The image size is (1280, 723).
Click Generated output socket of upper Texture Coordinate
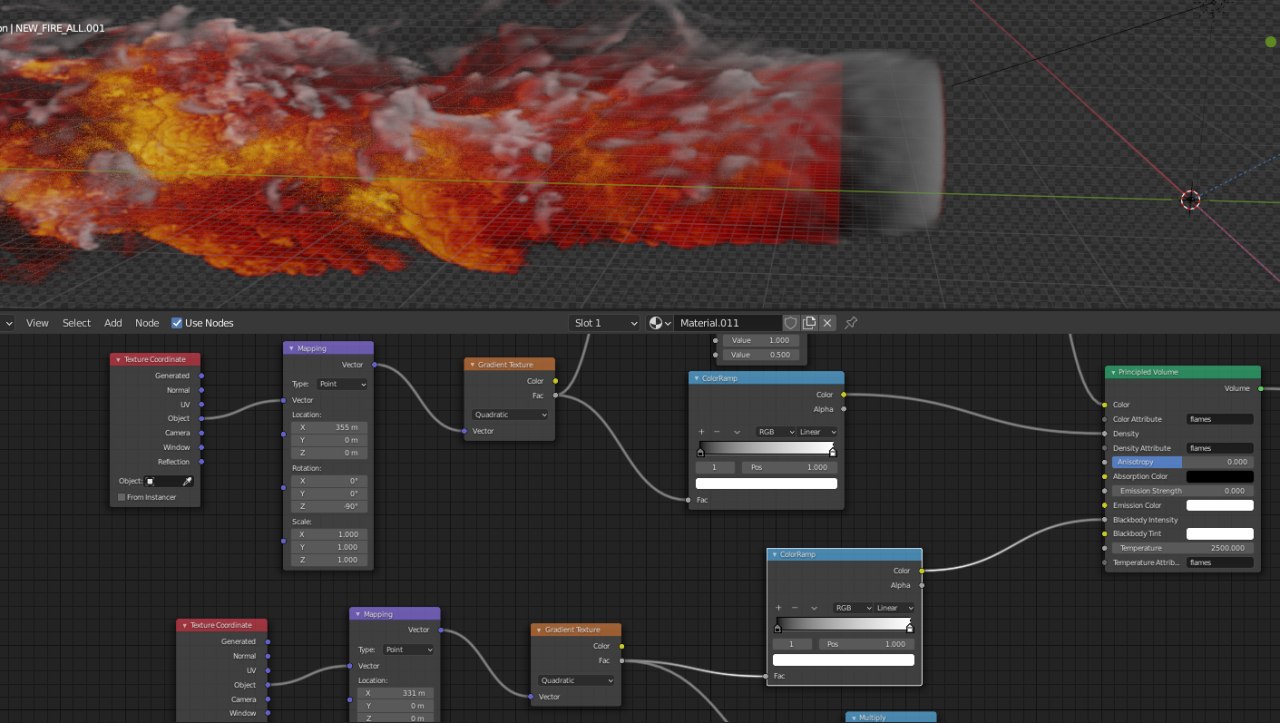(x=202, y=376)
